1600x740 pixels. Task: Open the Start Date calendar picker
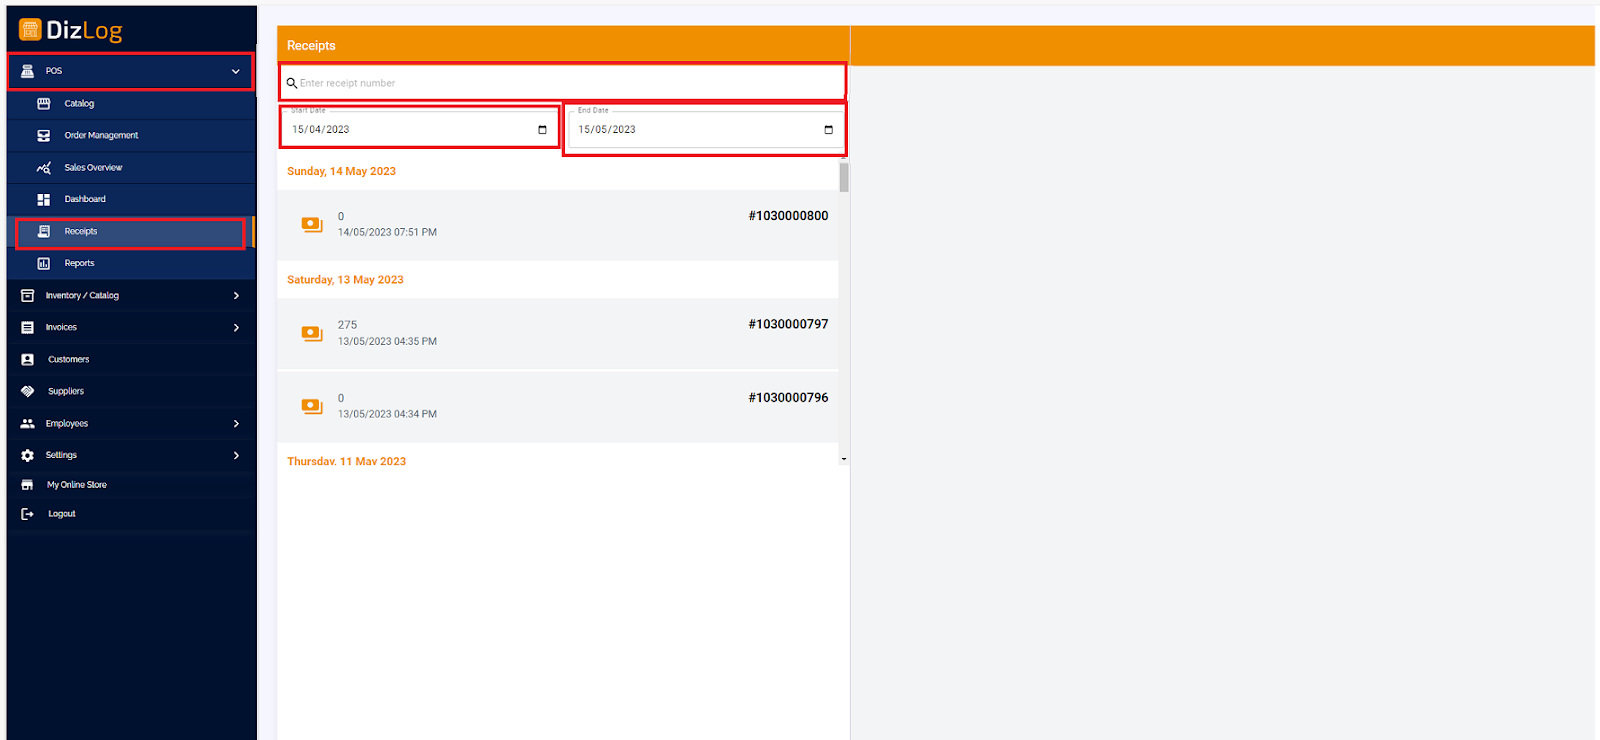pos(542,130)
